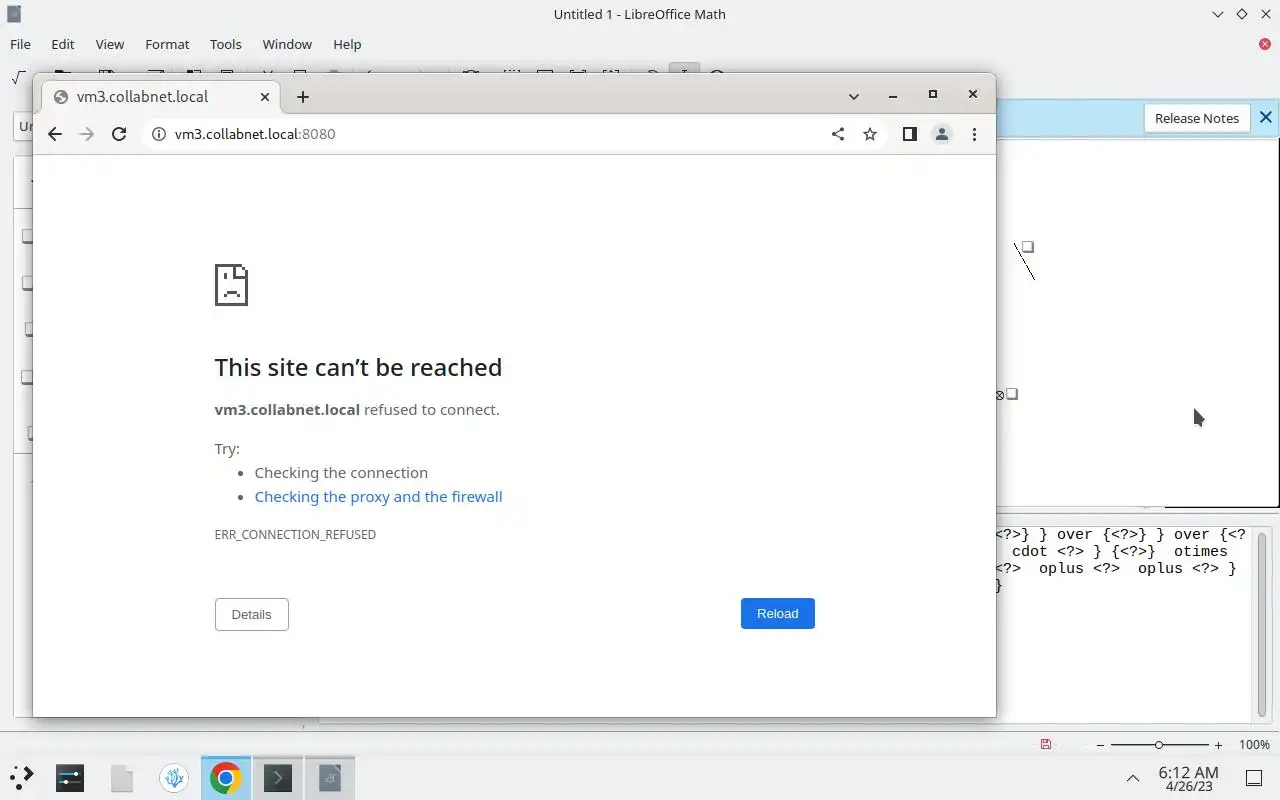Click the Chrome address bar URL

point(255,134)
